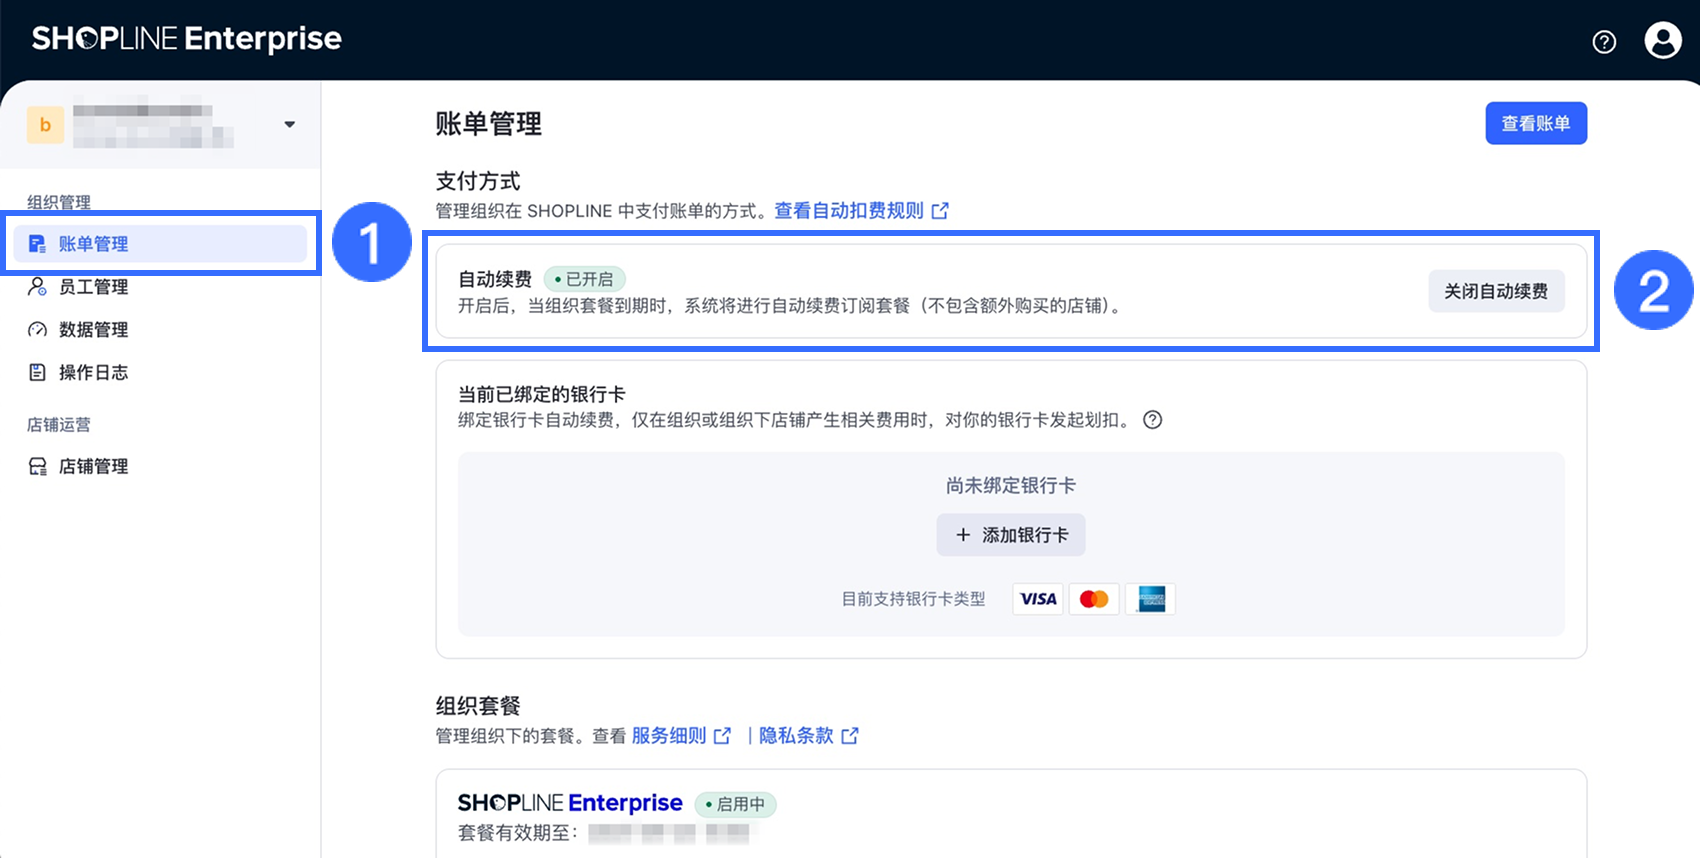The height and width of the screenshot is (858, 1700).
Task: Click the 组织管理 sidebar group label
Action: click(x=59, y=202)
